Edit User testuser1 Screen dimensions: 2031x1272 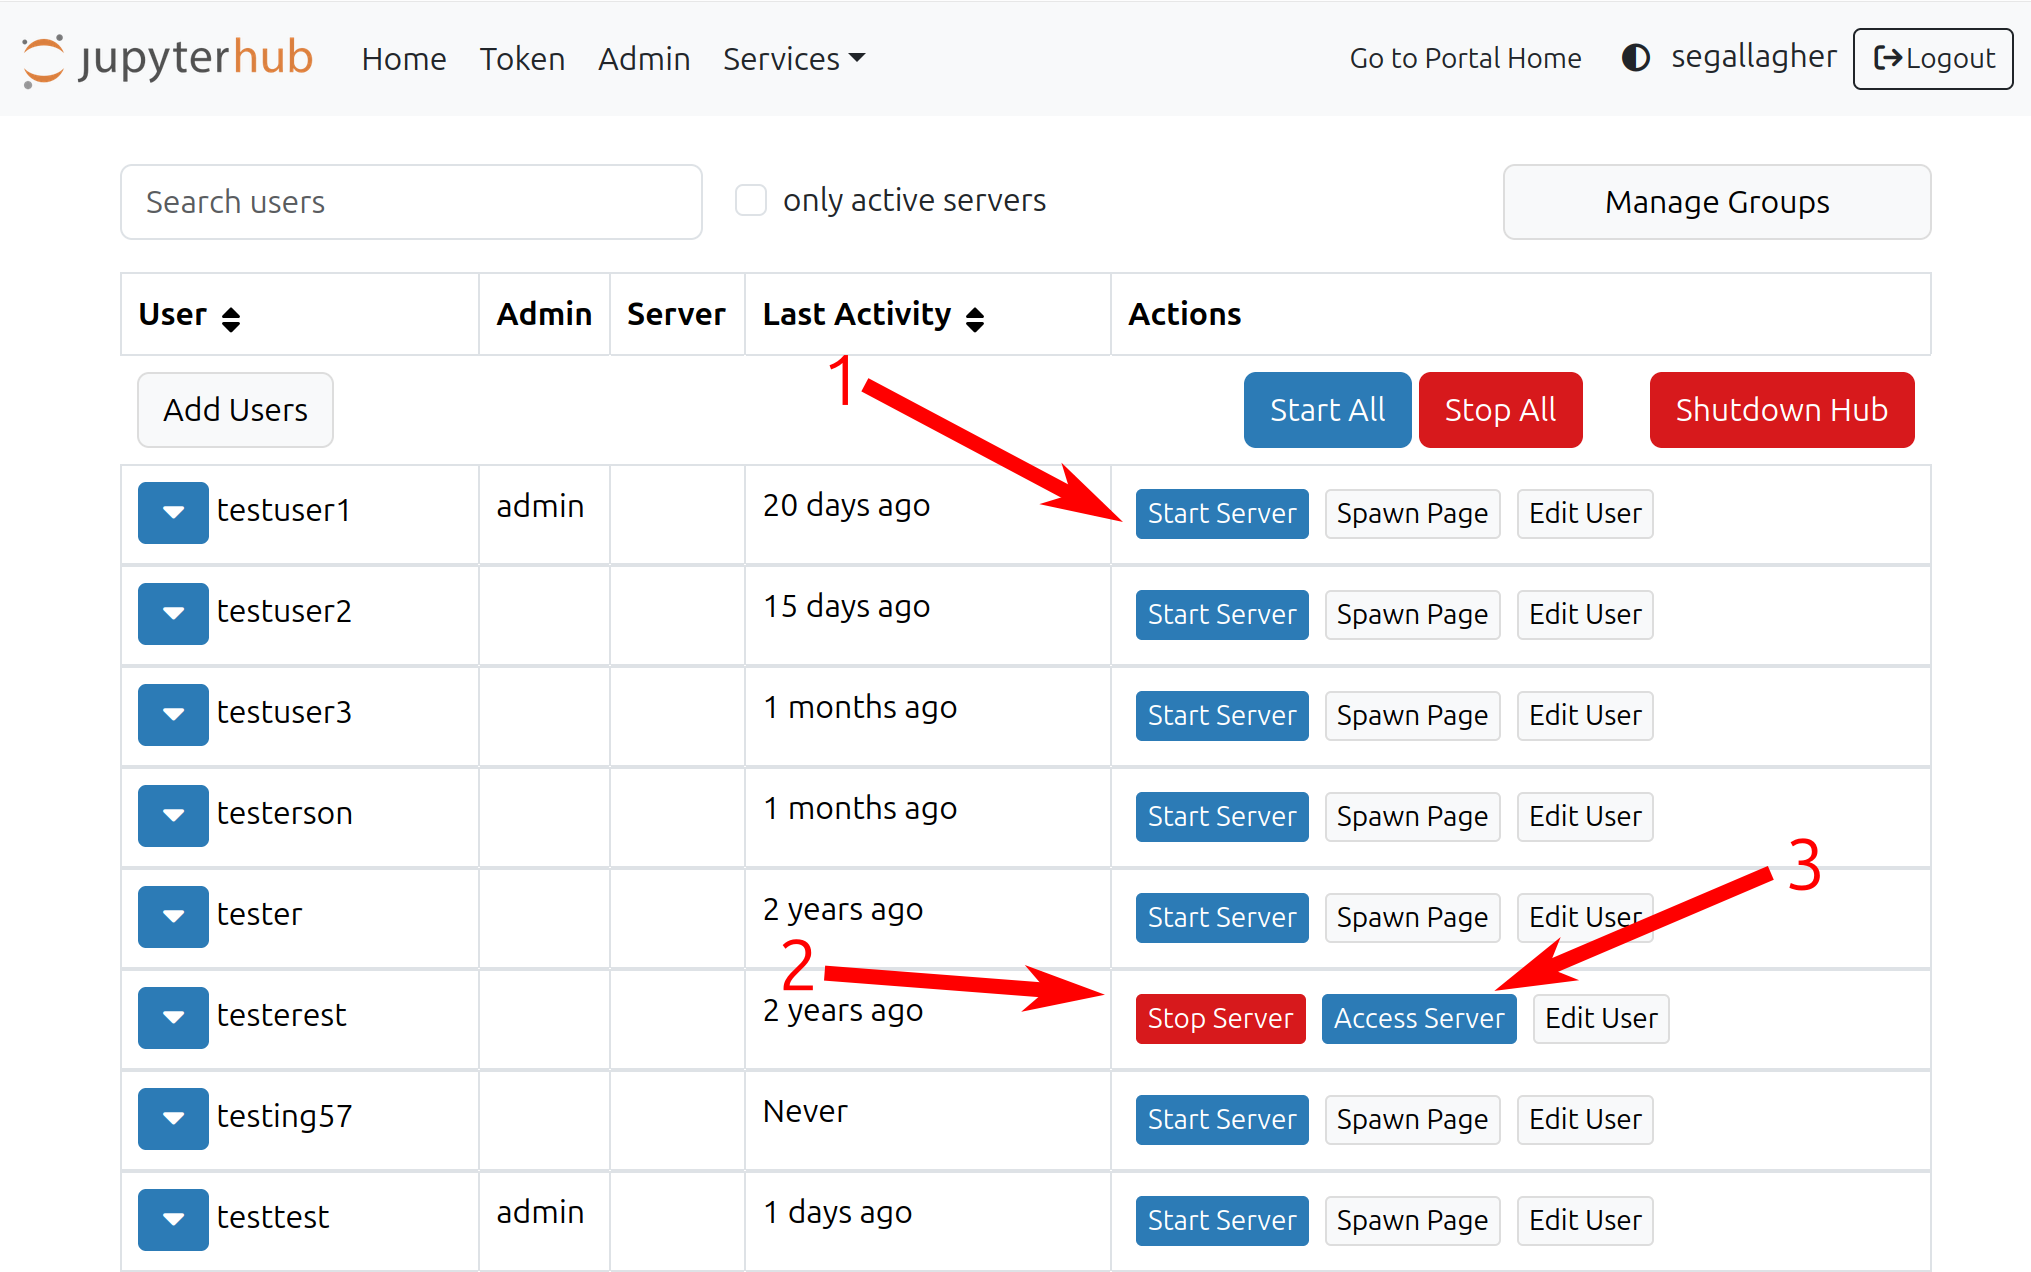tap(1585, 514)
